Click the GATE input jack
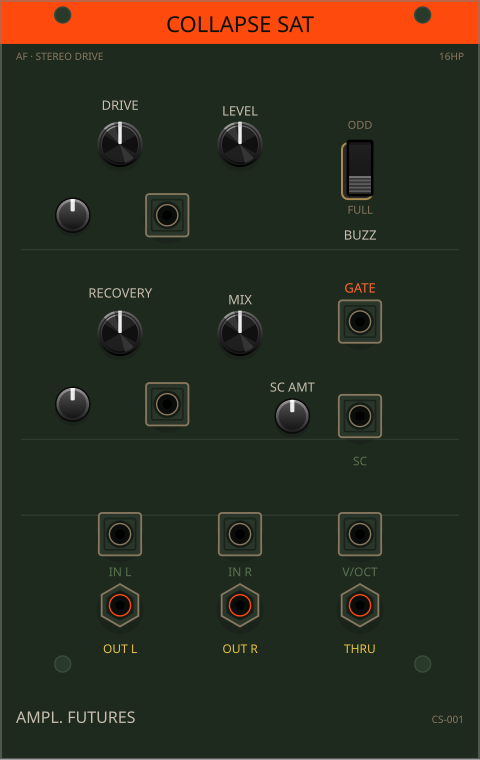 [360, 322]
